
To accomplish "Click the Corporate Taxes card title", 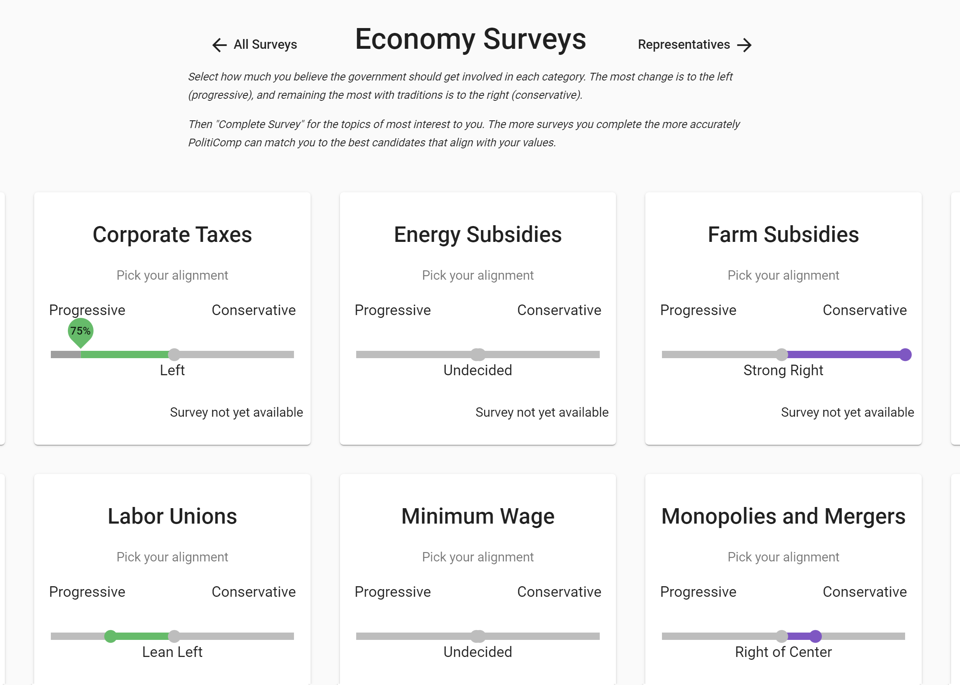I will [x=172, y=235].
